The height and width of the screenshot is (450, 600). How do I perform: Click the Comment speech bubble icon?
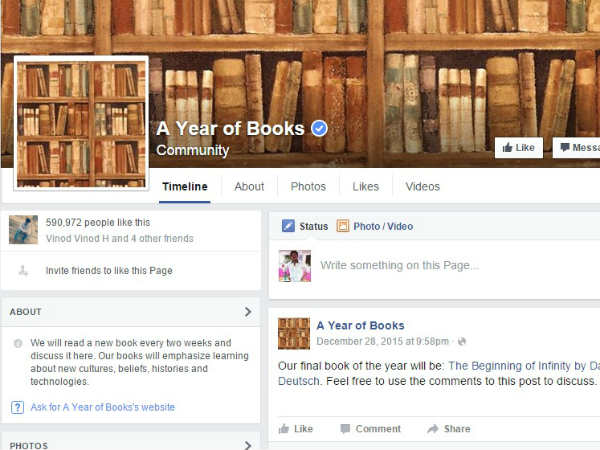coord(345,429)
